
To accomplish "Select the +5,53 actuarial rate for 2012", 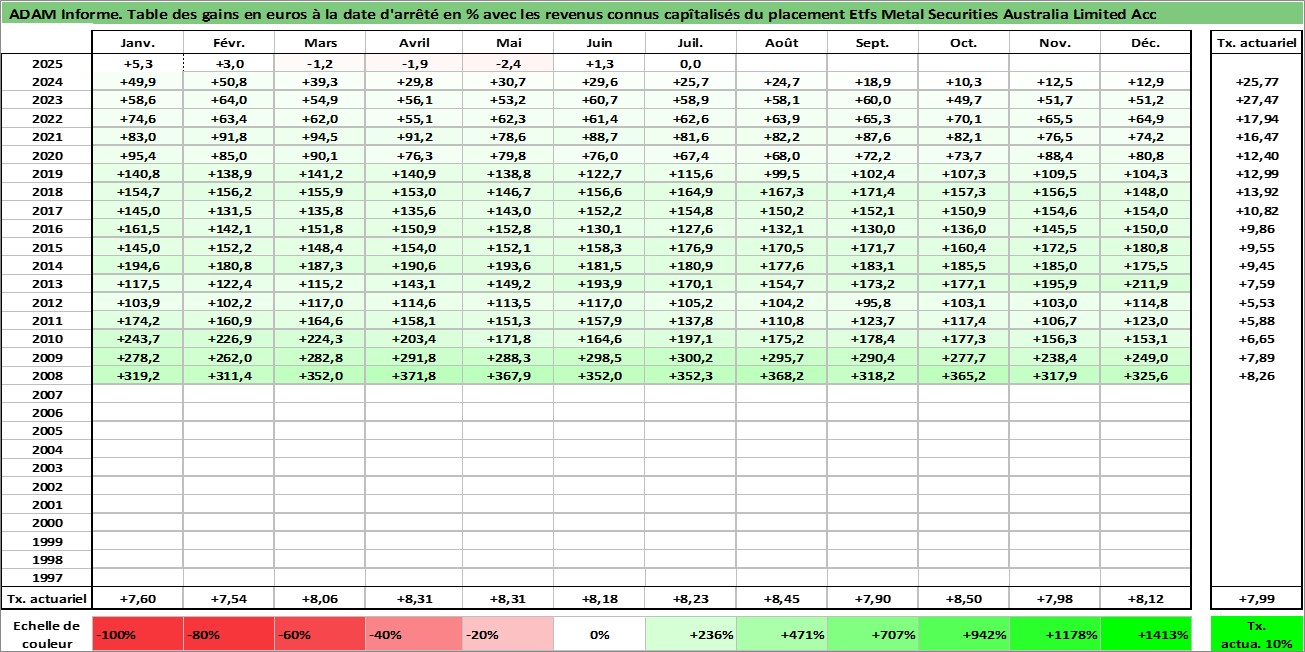I will click(x=1257, y=302).
